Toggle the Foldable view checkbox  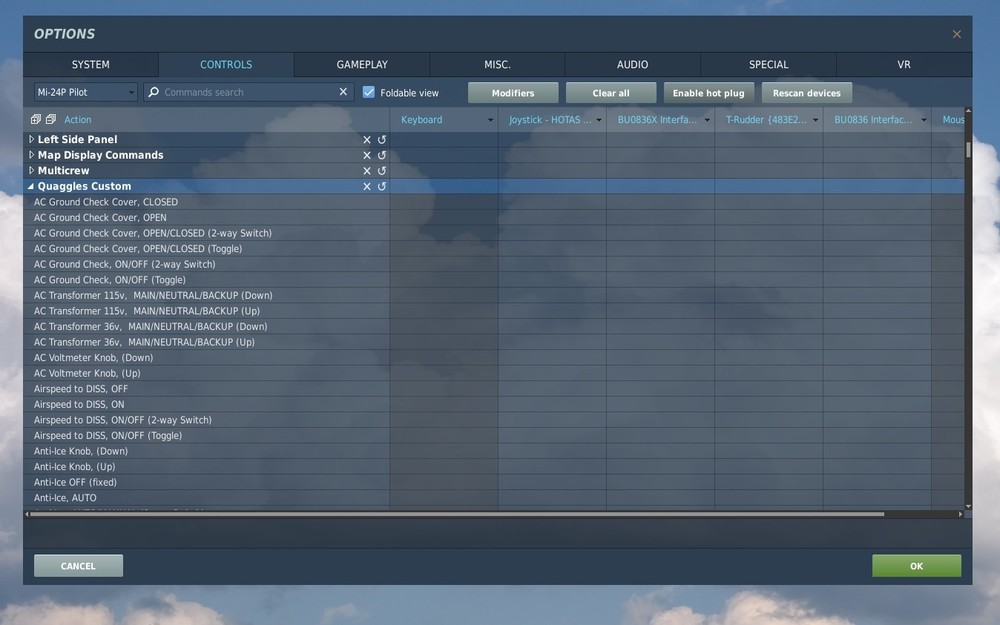coord(369,92)
